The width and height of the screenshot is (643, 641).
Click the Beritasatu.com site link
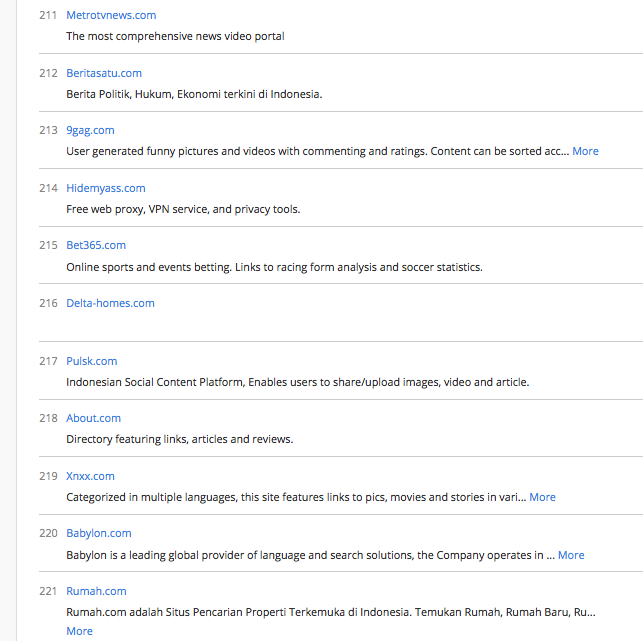pos(104,73)
